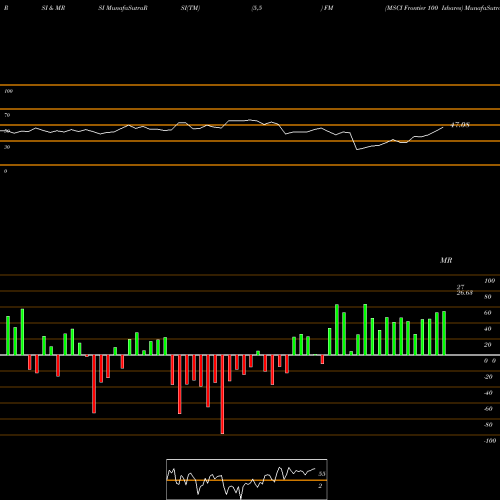This screenshot has width=500, height=500.
Task: Click the upper chart's 70 axis label
Action: click(7, 115)
